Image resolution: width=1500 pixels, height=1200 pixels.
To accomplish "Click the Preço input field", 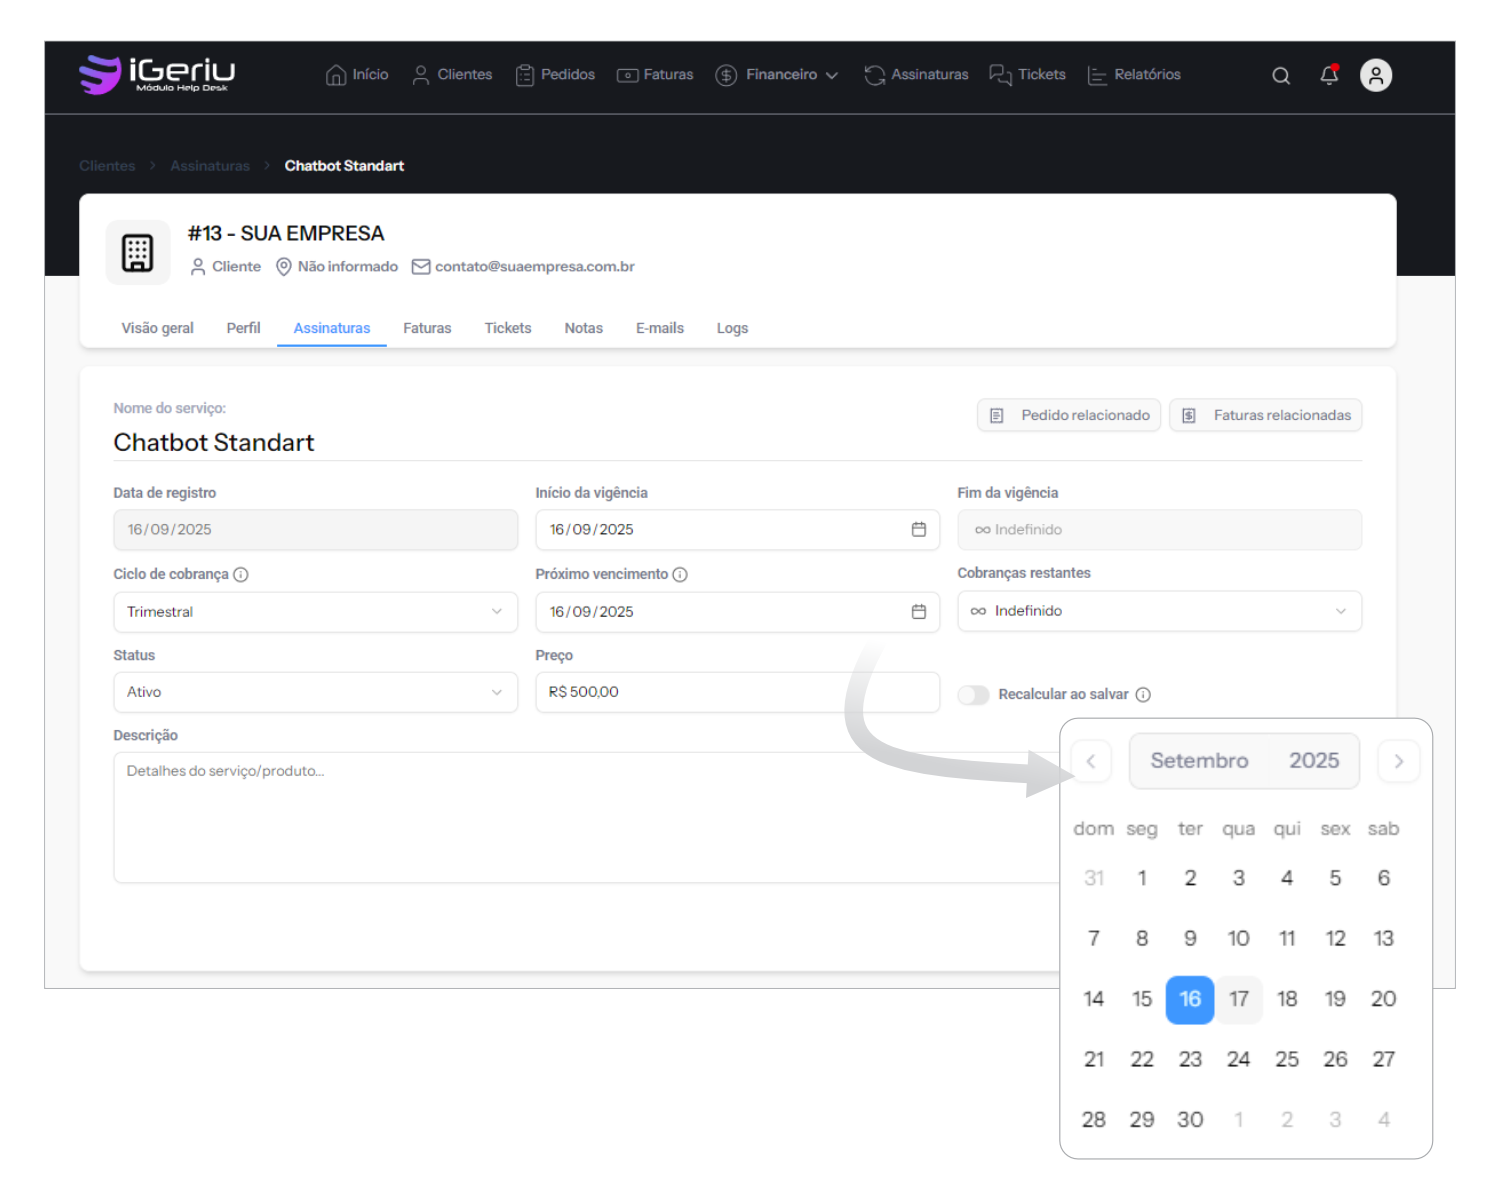I will (x=737, y=692).
